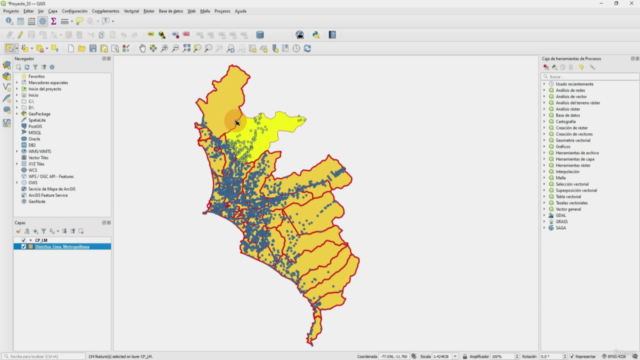Open project folder icon
This screenshot has height=360, width=640.
point(82,49)
